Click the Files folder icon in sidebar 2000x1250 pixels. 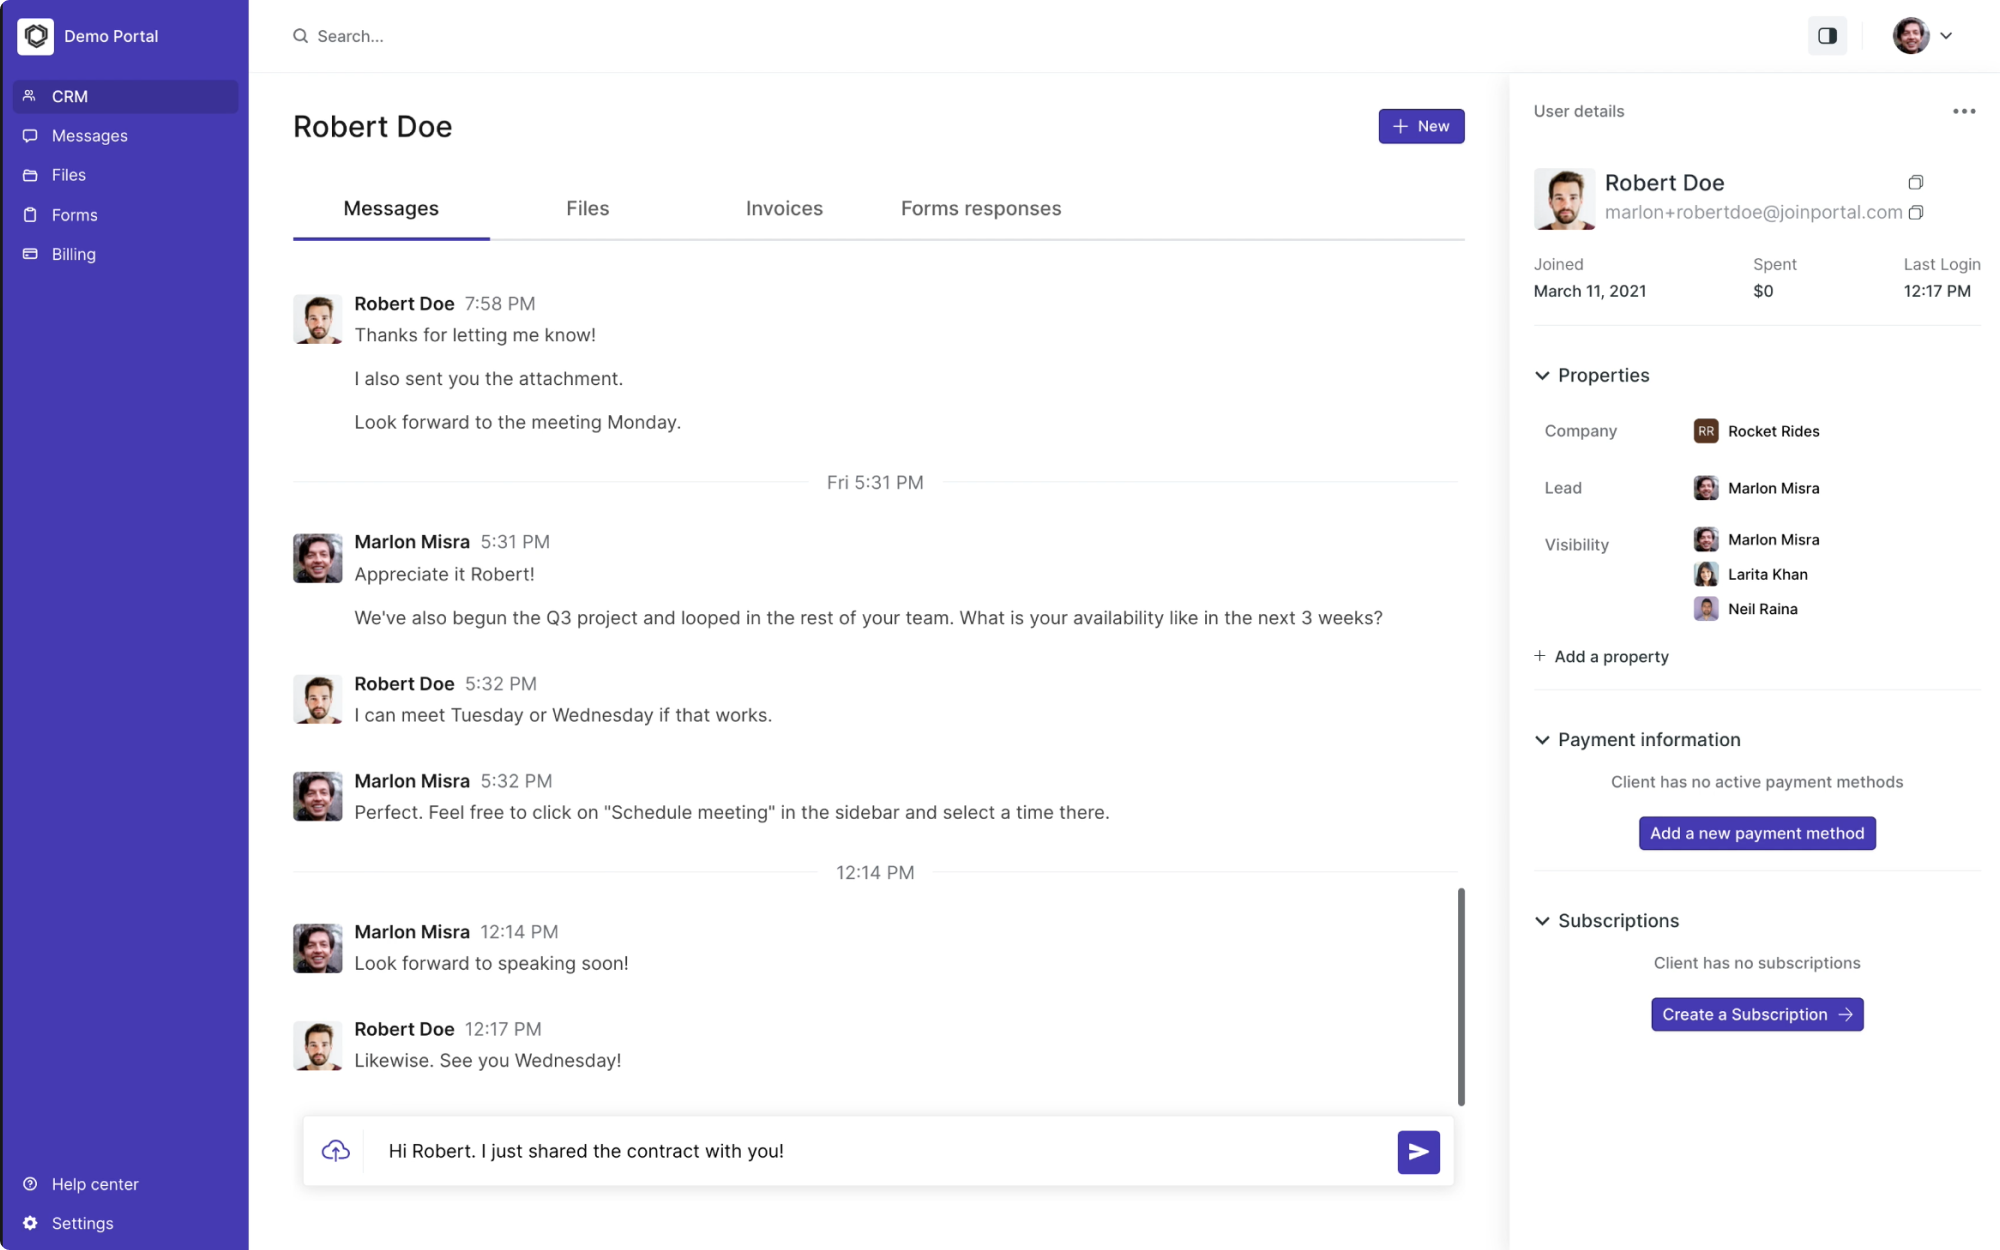(x=30, y=175)
